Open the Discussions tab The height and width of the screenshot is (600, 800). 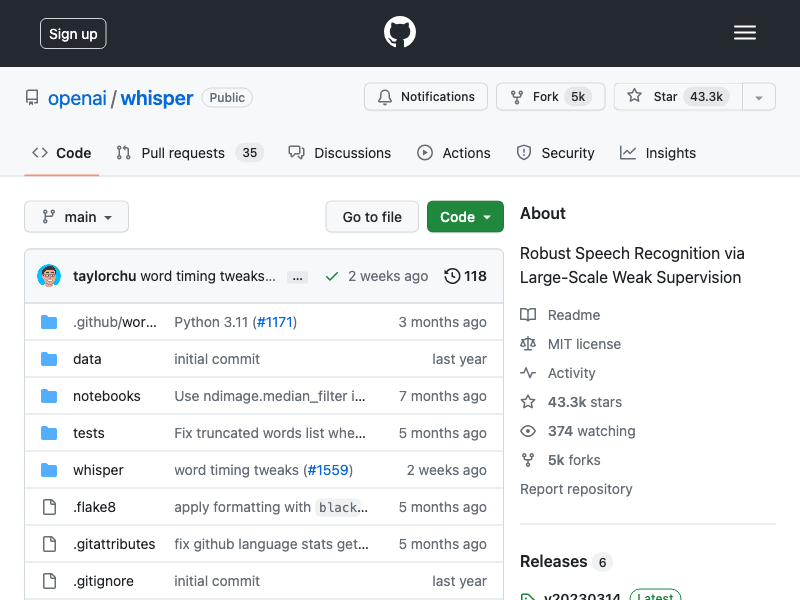coord(339,153)
